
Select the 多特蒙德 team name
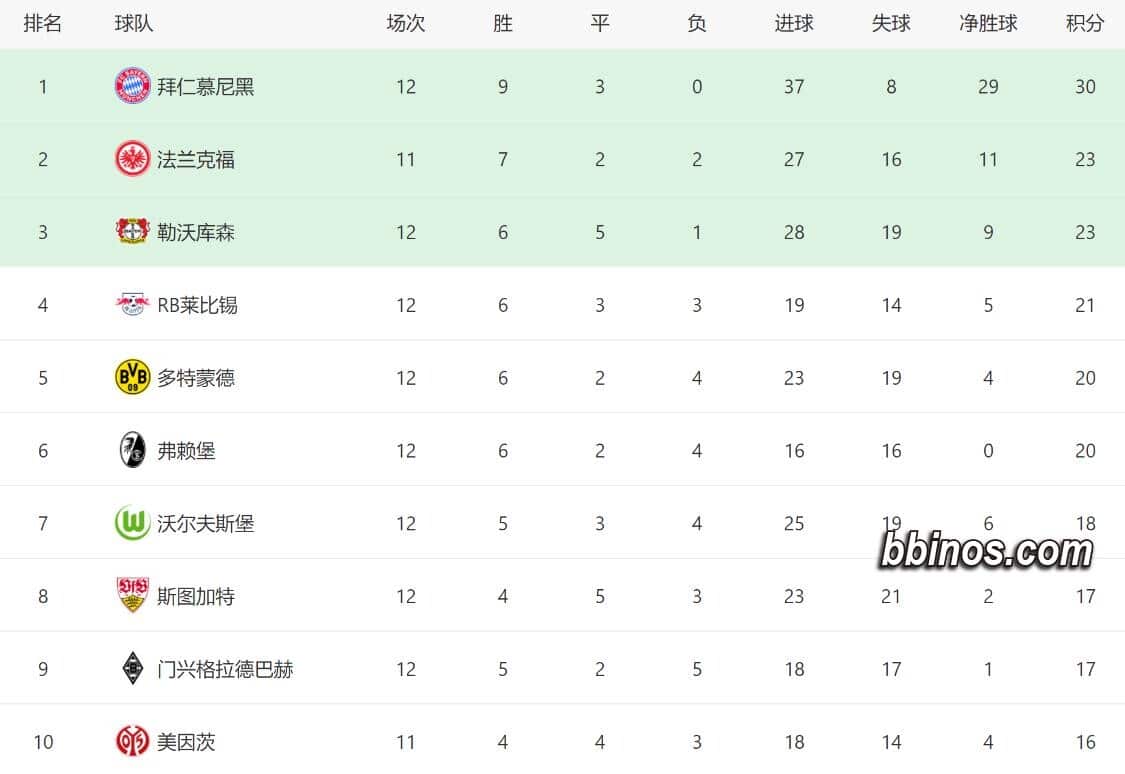point(196,378)
